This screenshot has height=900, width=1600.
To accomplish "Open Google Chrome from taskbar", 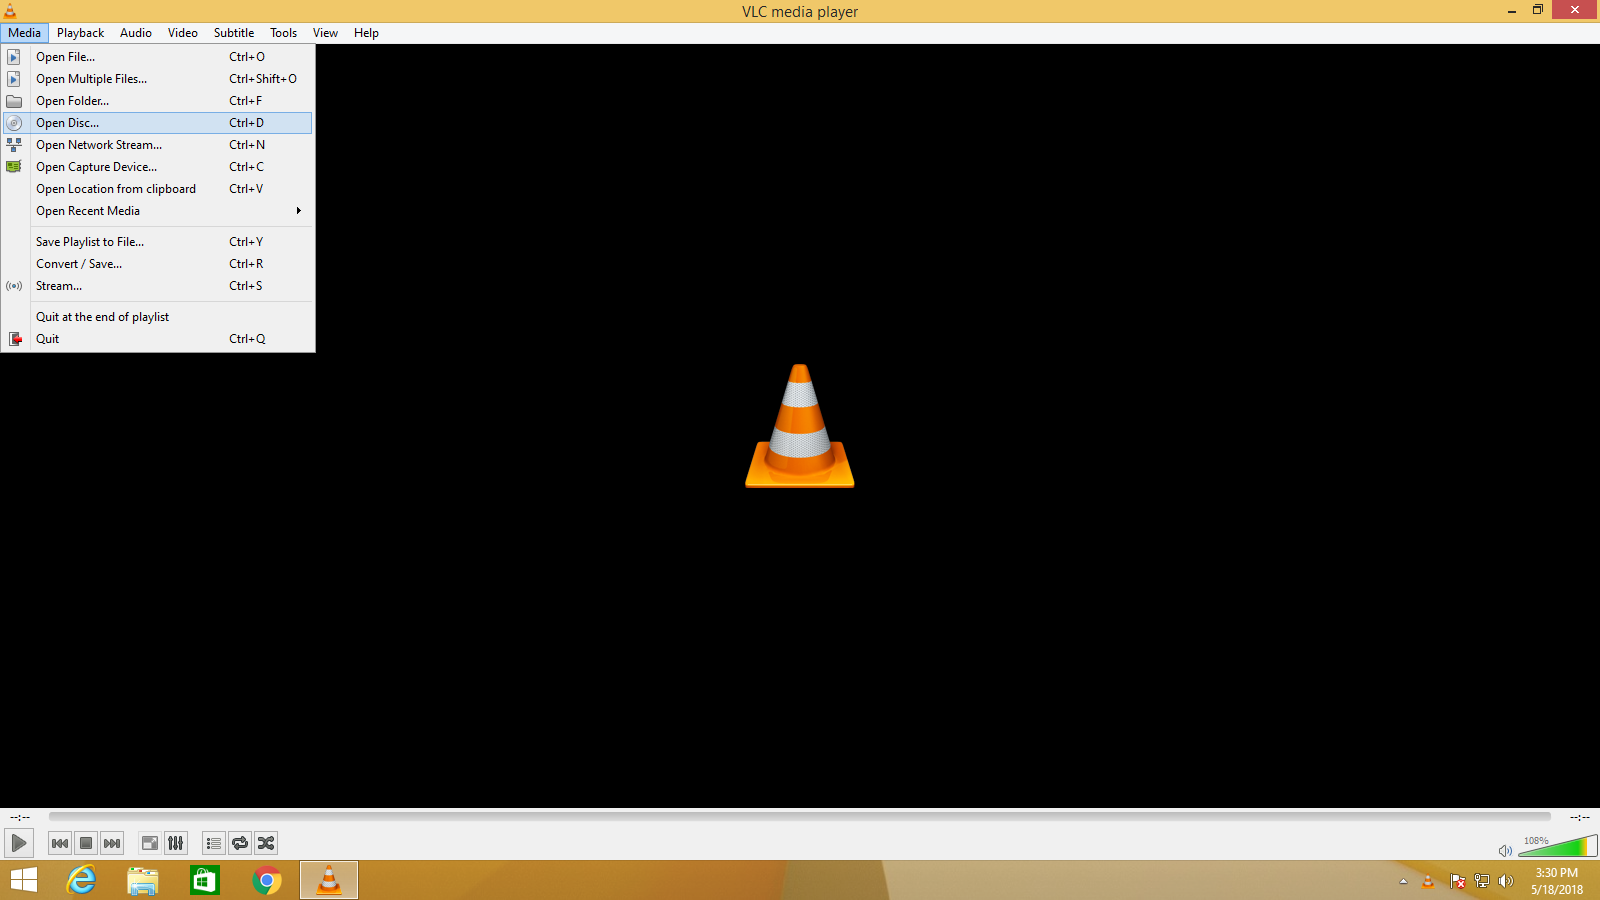I will (x=267, y=880).
